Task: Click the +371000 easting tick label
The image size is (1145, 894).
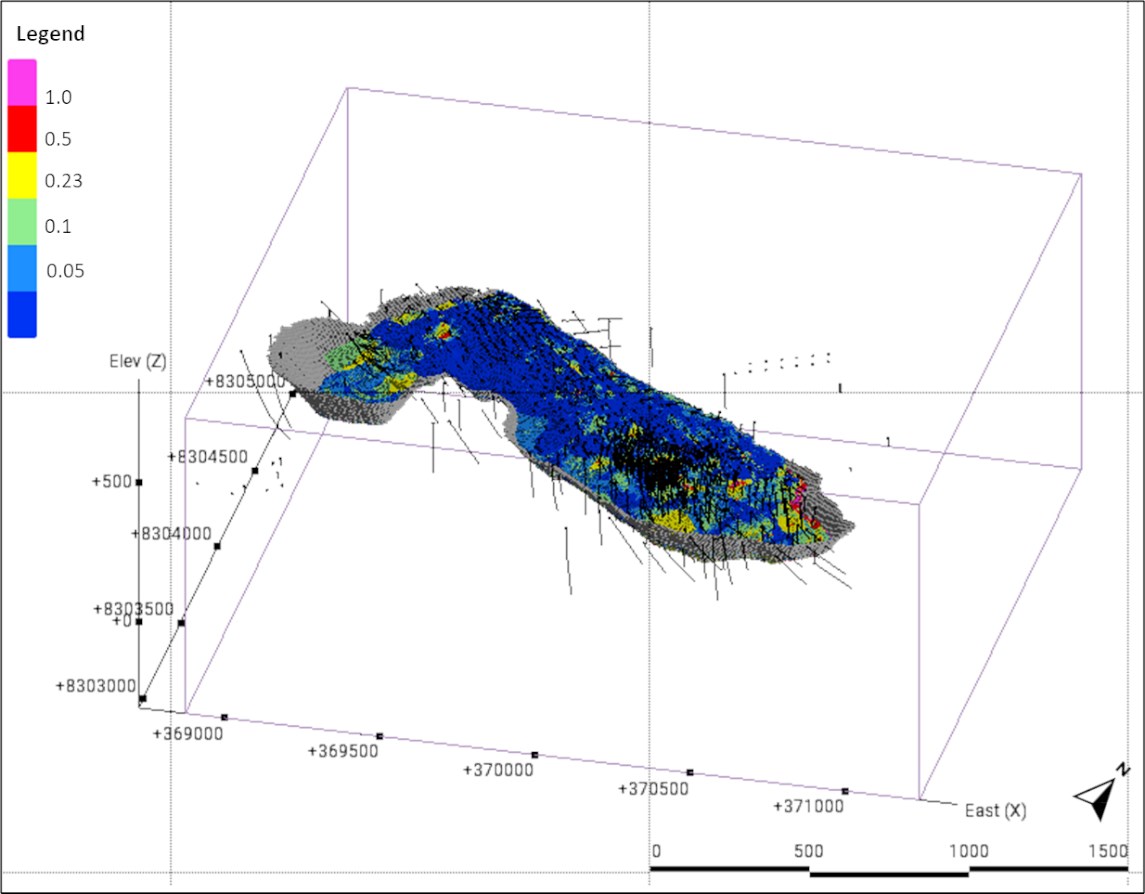Action: pyautogui.click(x=809, y=806)
